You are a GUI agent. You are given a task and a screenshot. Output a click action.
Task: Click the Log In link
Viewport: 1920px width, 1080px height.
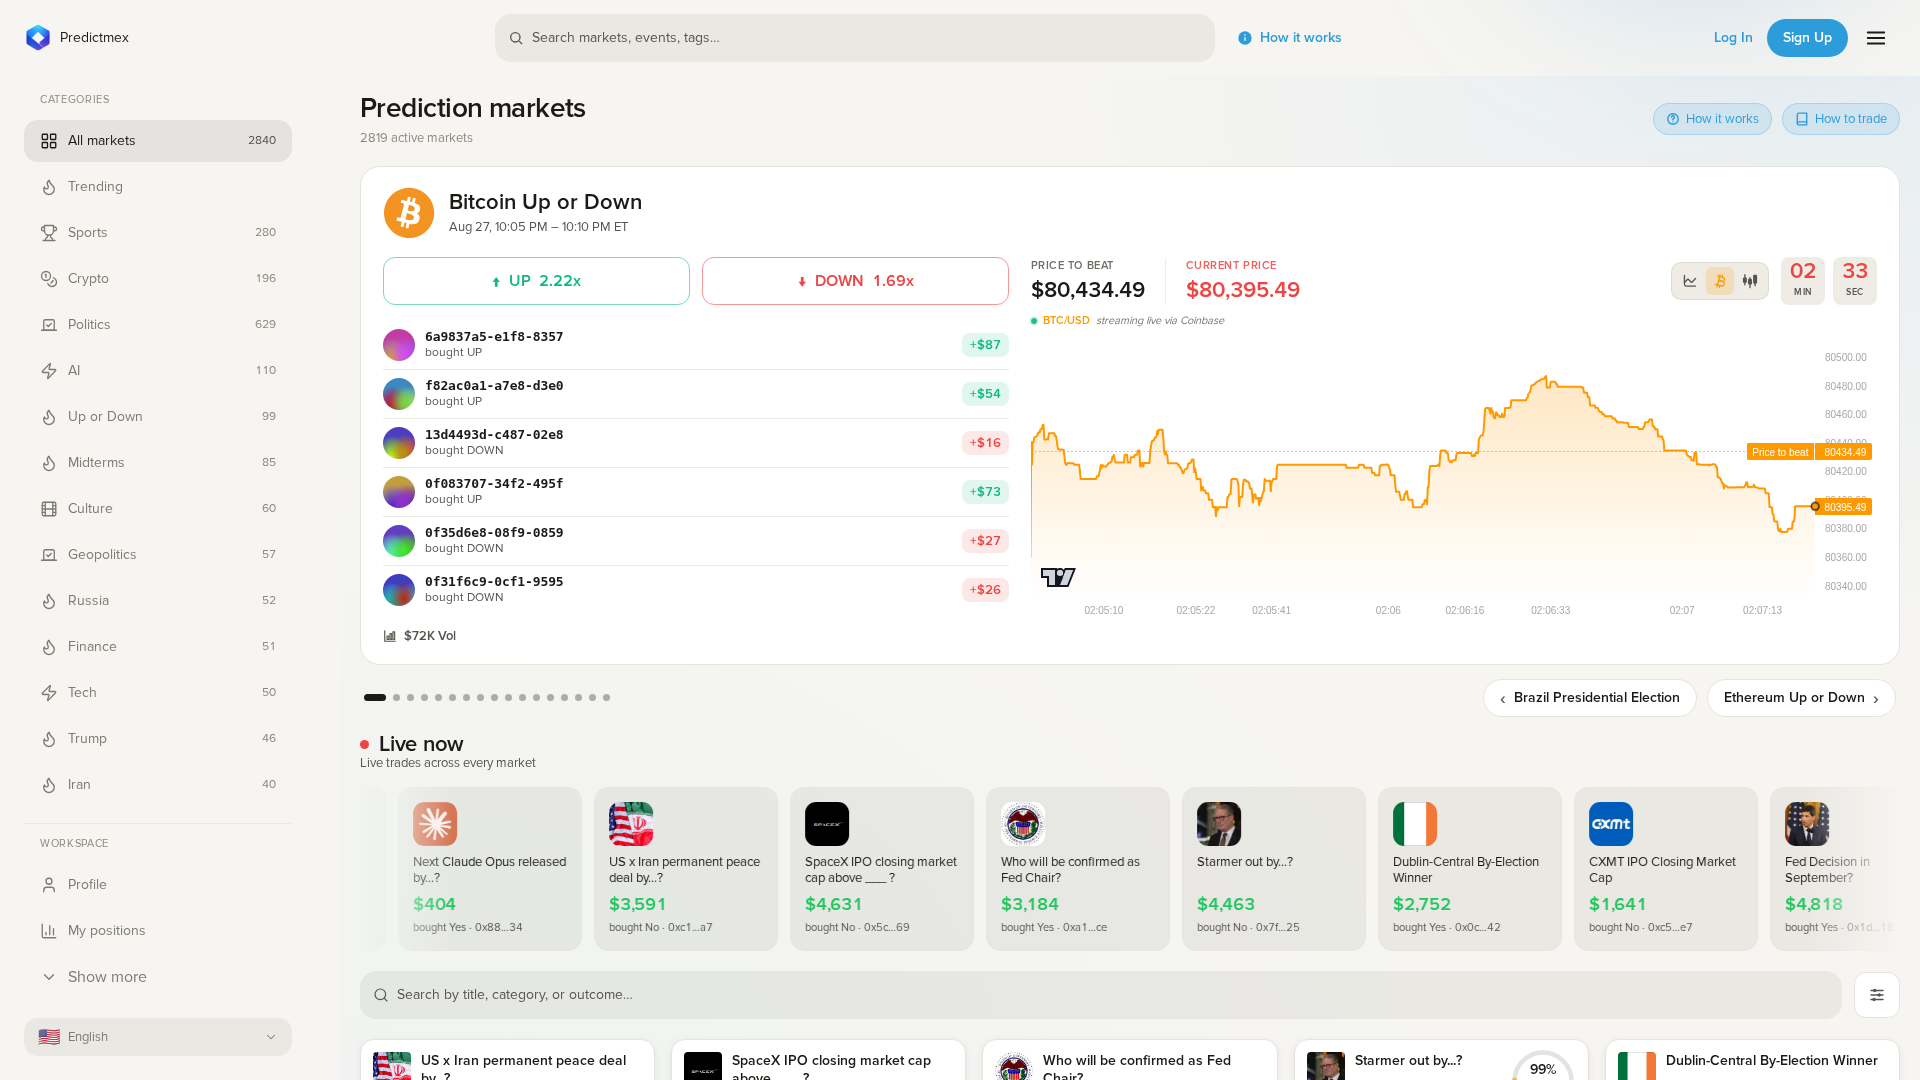pos(1733,38)
